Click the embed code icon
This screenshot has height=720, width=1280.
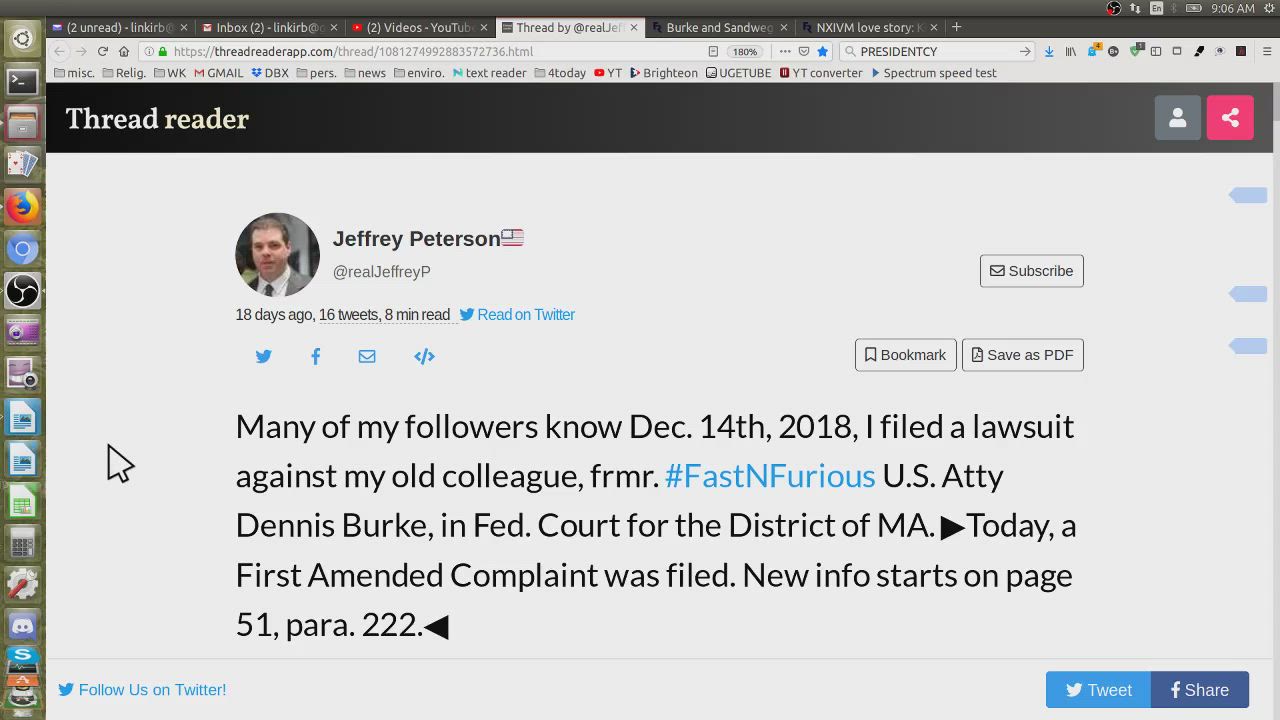[x=424, y=356]
